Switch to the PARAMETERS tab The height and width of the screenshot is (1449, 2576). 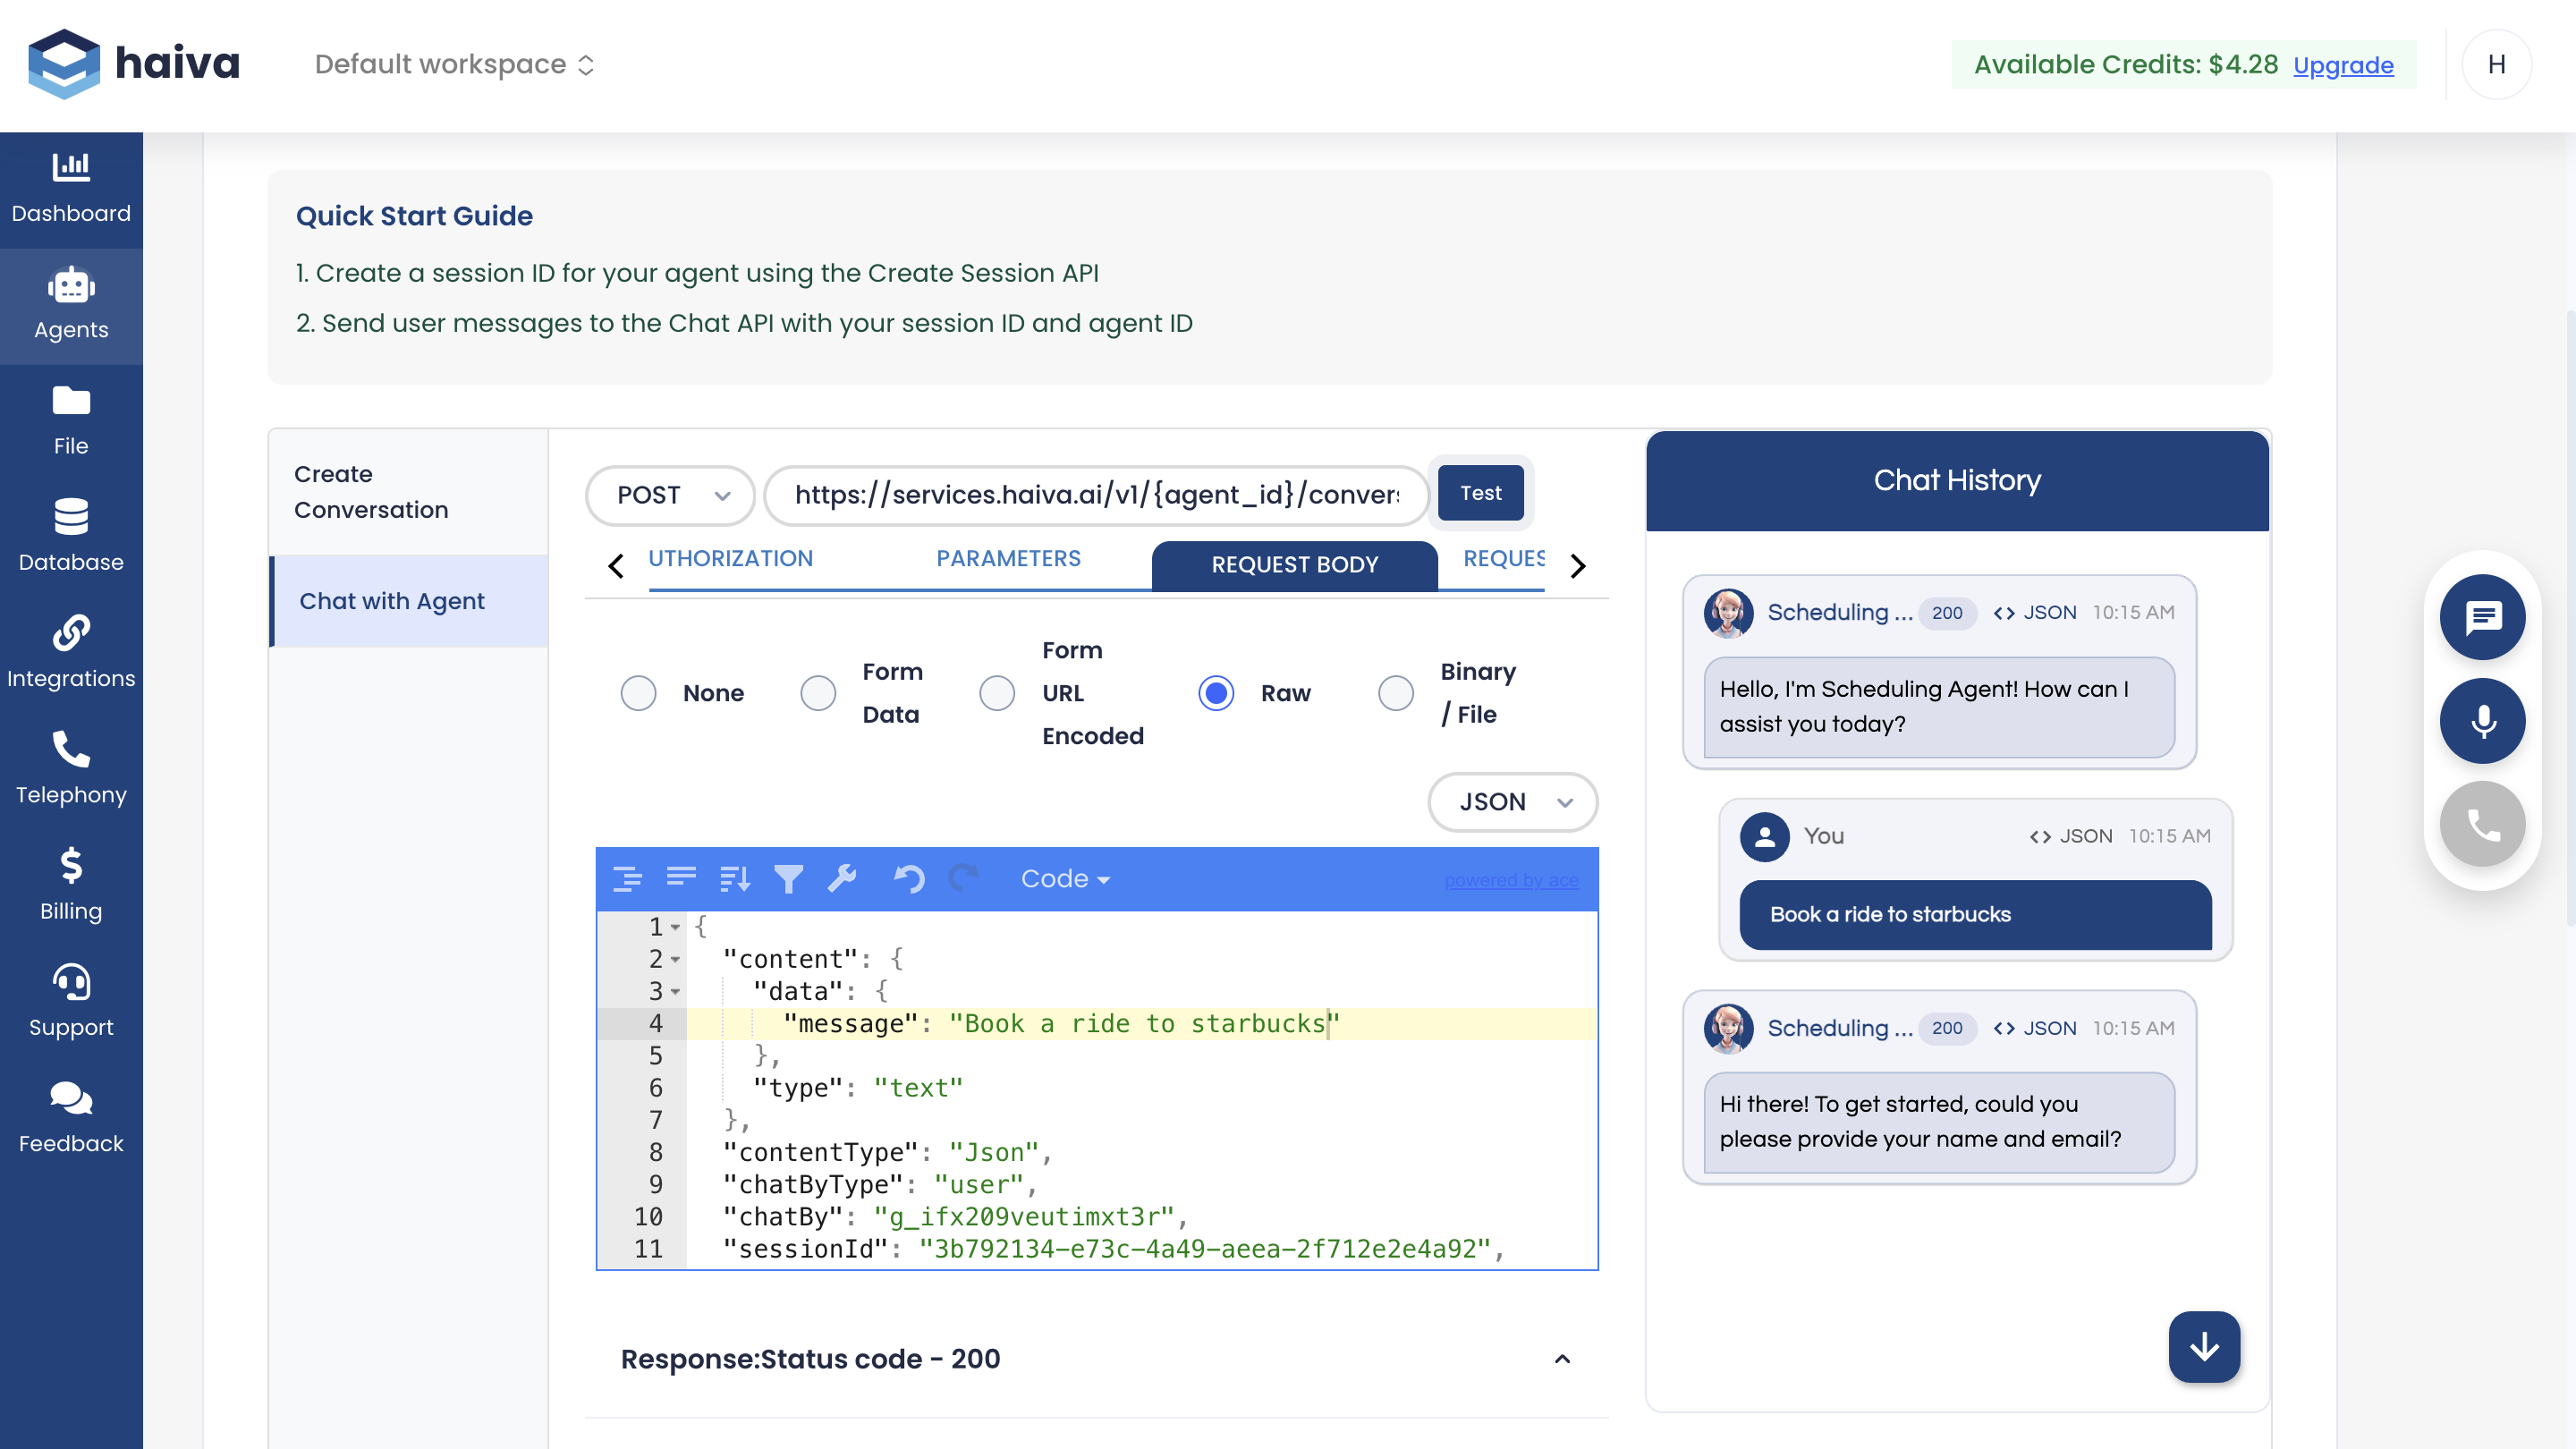[x=1008, y=559]
